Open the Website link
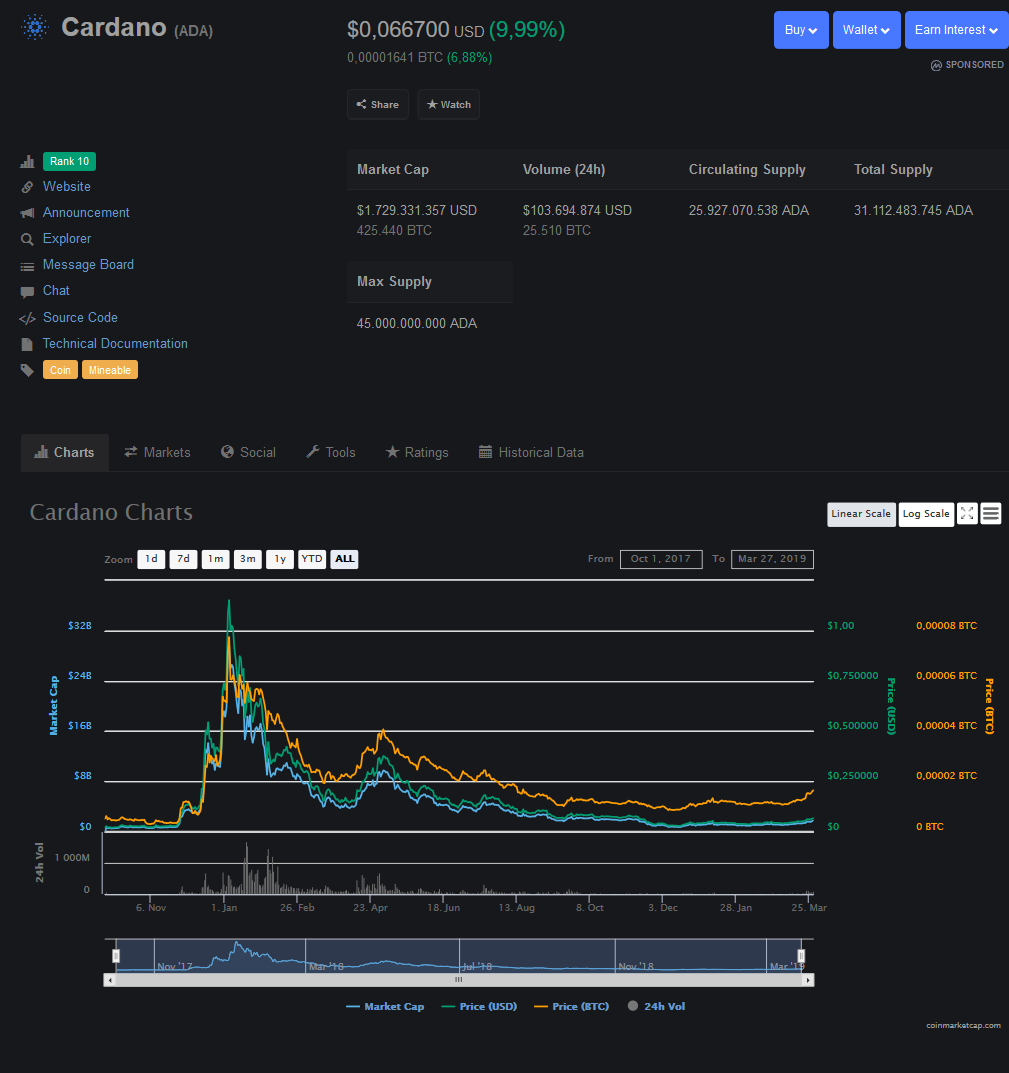 point(66,187)
